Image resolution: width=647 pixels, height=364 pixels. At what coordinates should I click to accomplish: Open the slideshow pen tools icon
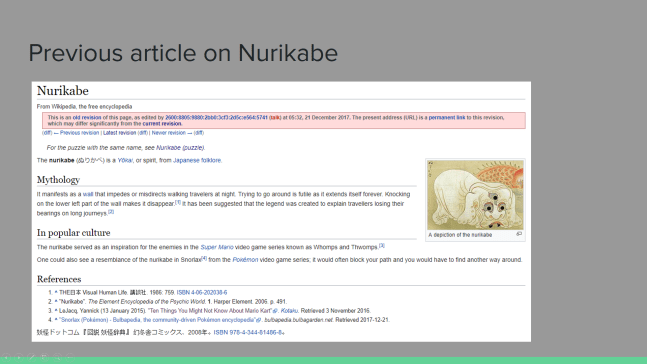click(32, 357)
